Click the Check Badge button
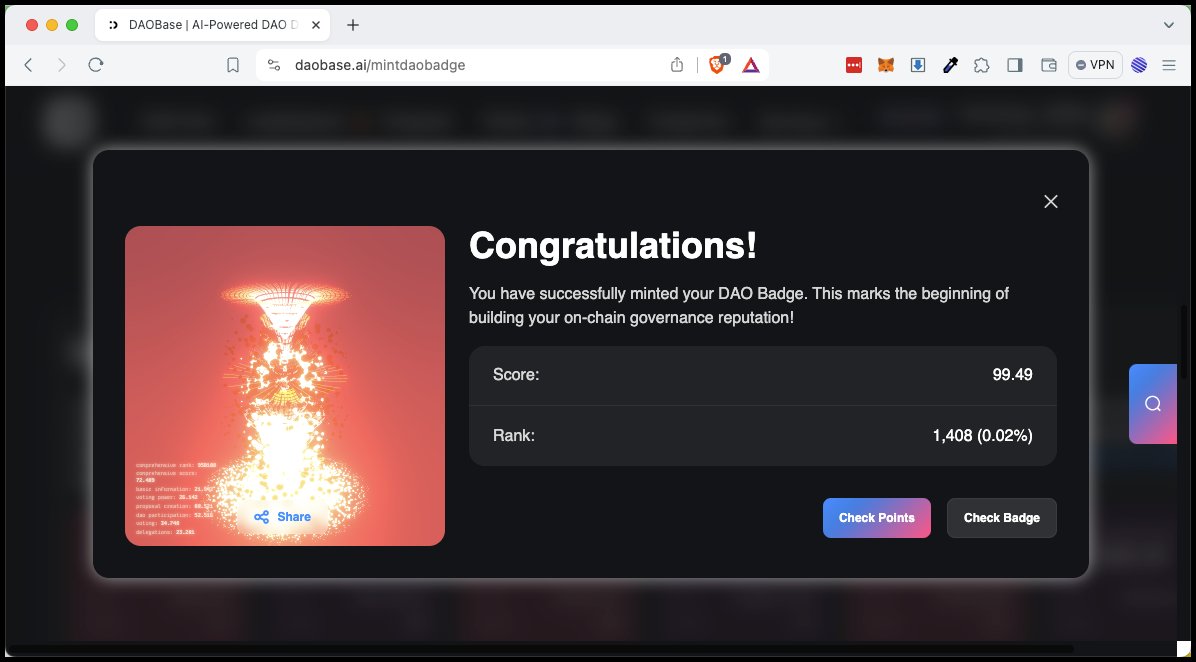 1001,517
